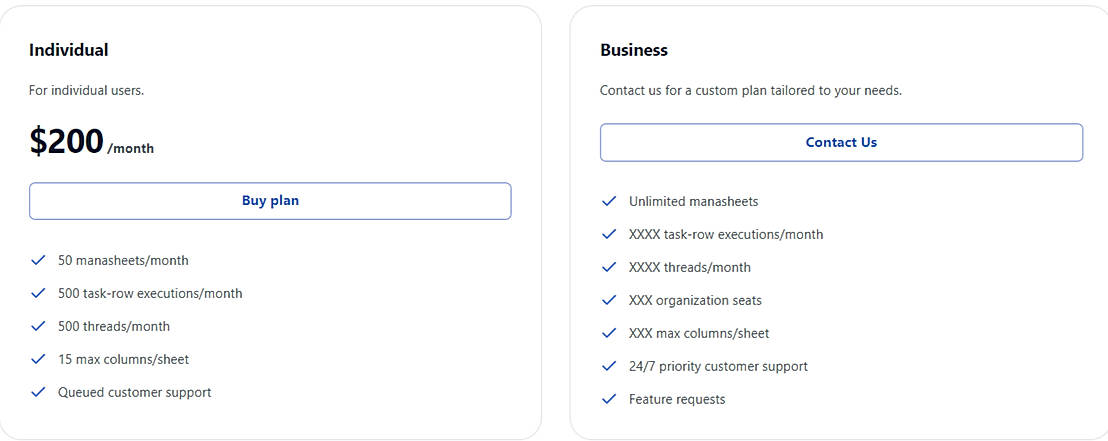Click checkmark beside 50 manasheets/month
Screen dimensions: 1108x441
pos(38,260)
